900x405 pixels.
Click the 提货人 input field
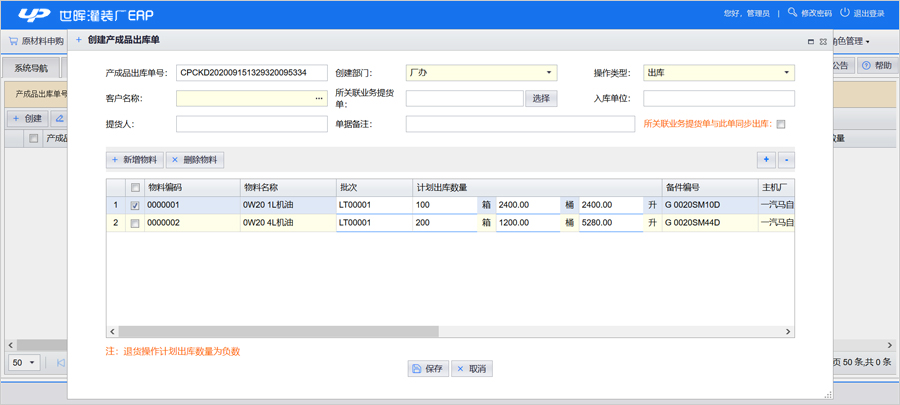point(251,125)
